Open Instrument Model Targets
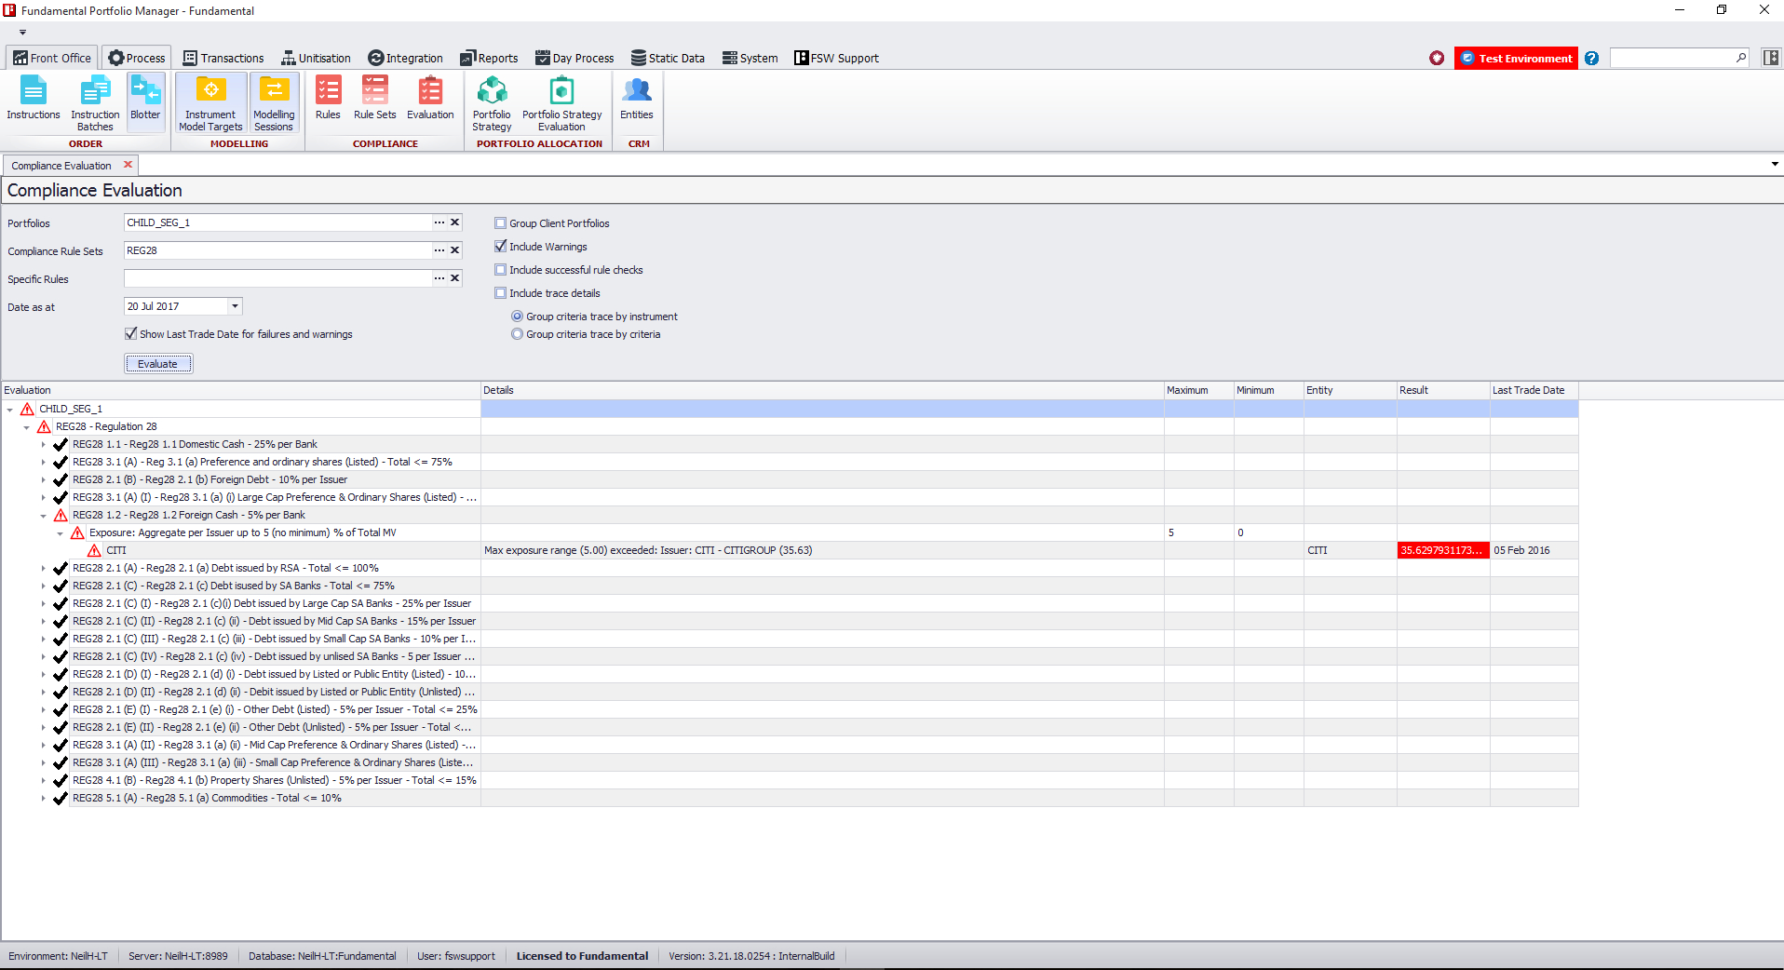Image resolution: width=1784 pixels, height=970 pixels. point(210,101)
